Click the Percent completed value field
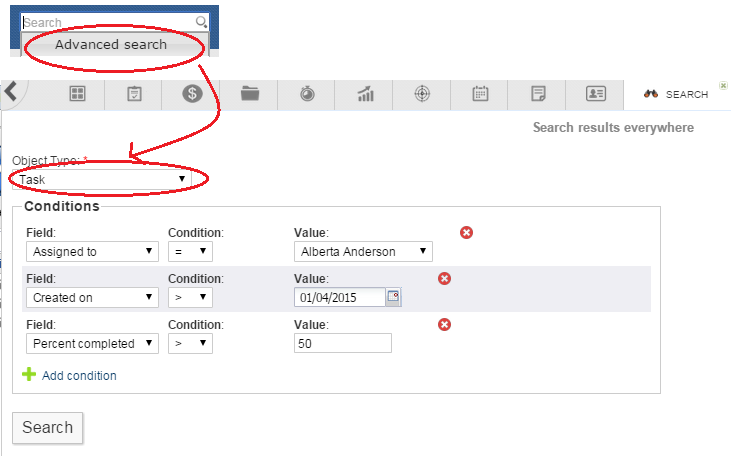 coord(343,343)
